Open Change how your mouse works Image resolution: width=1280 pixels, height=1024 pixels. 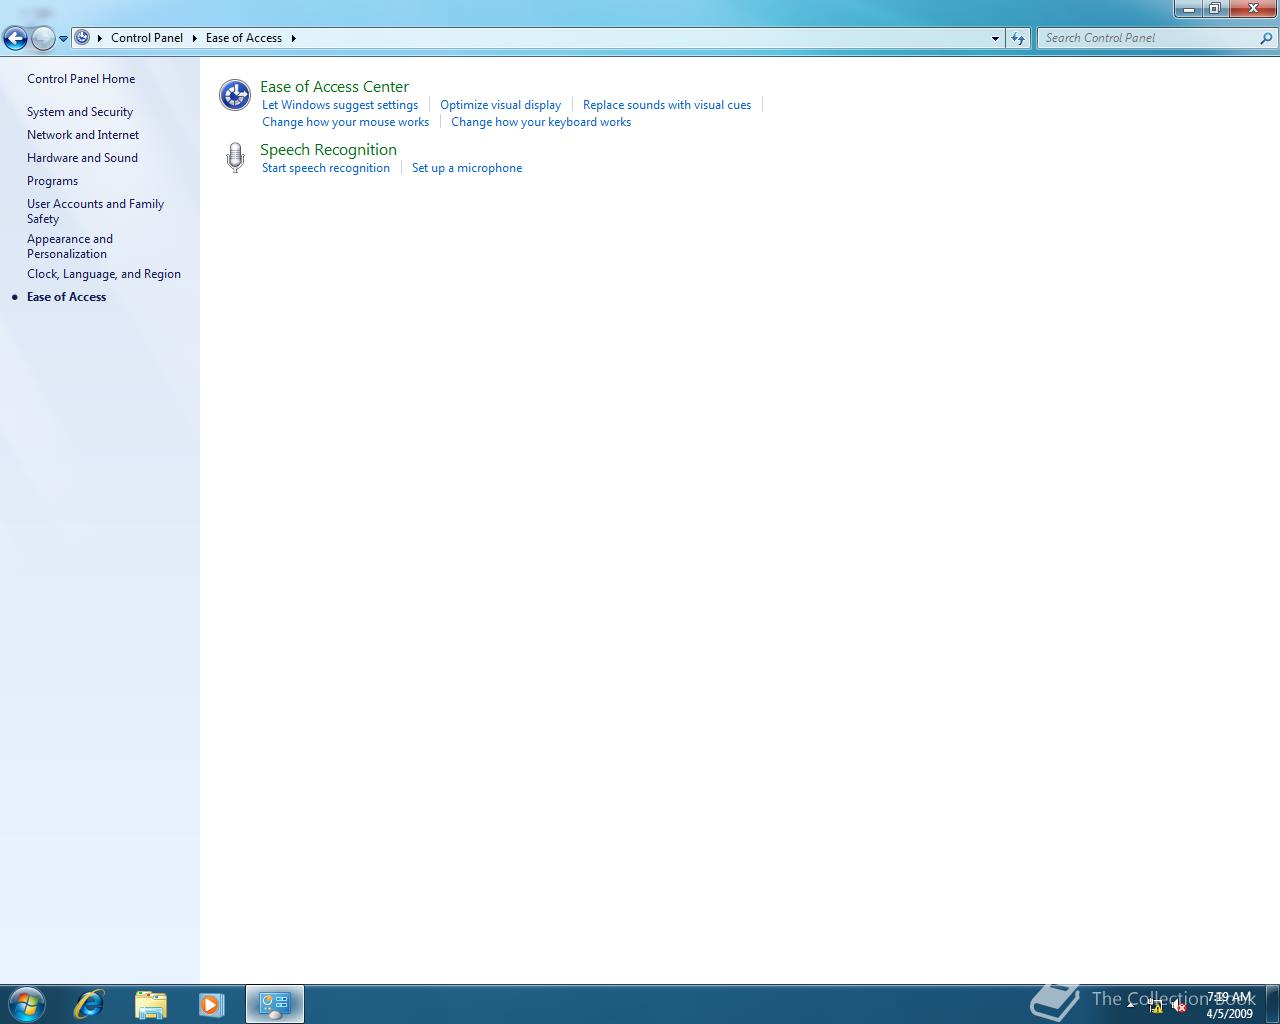(x=345, y=122)
